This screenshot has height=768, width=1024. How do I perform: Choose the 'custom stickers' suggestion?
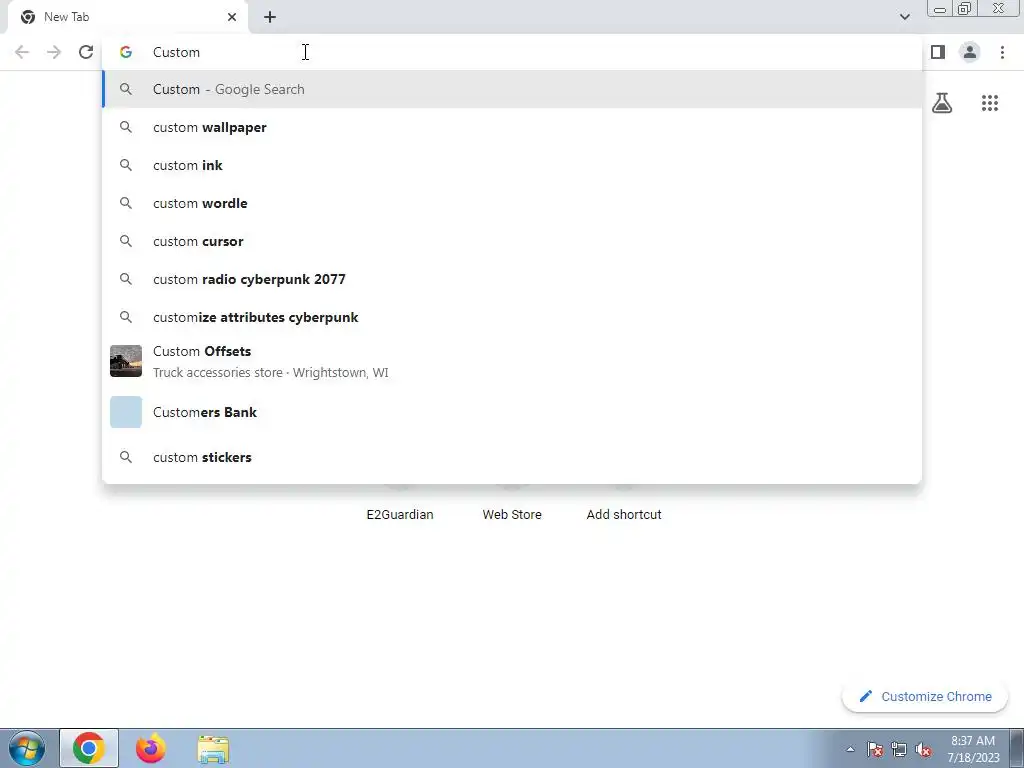[x=512, y=457]
